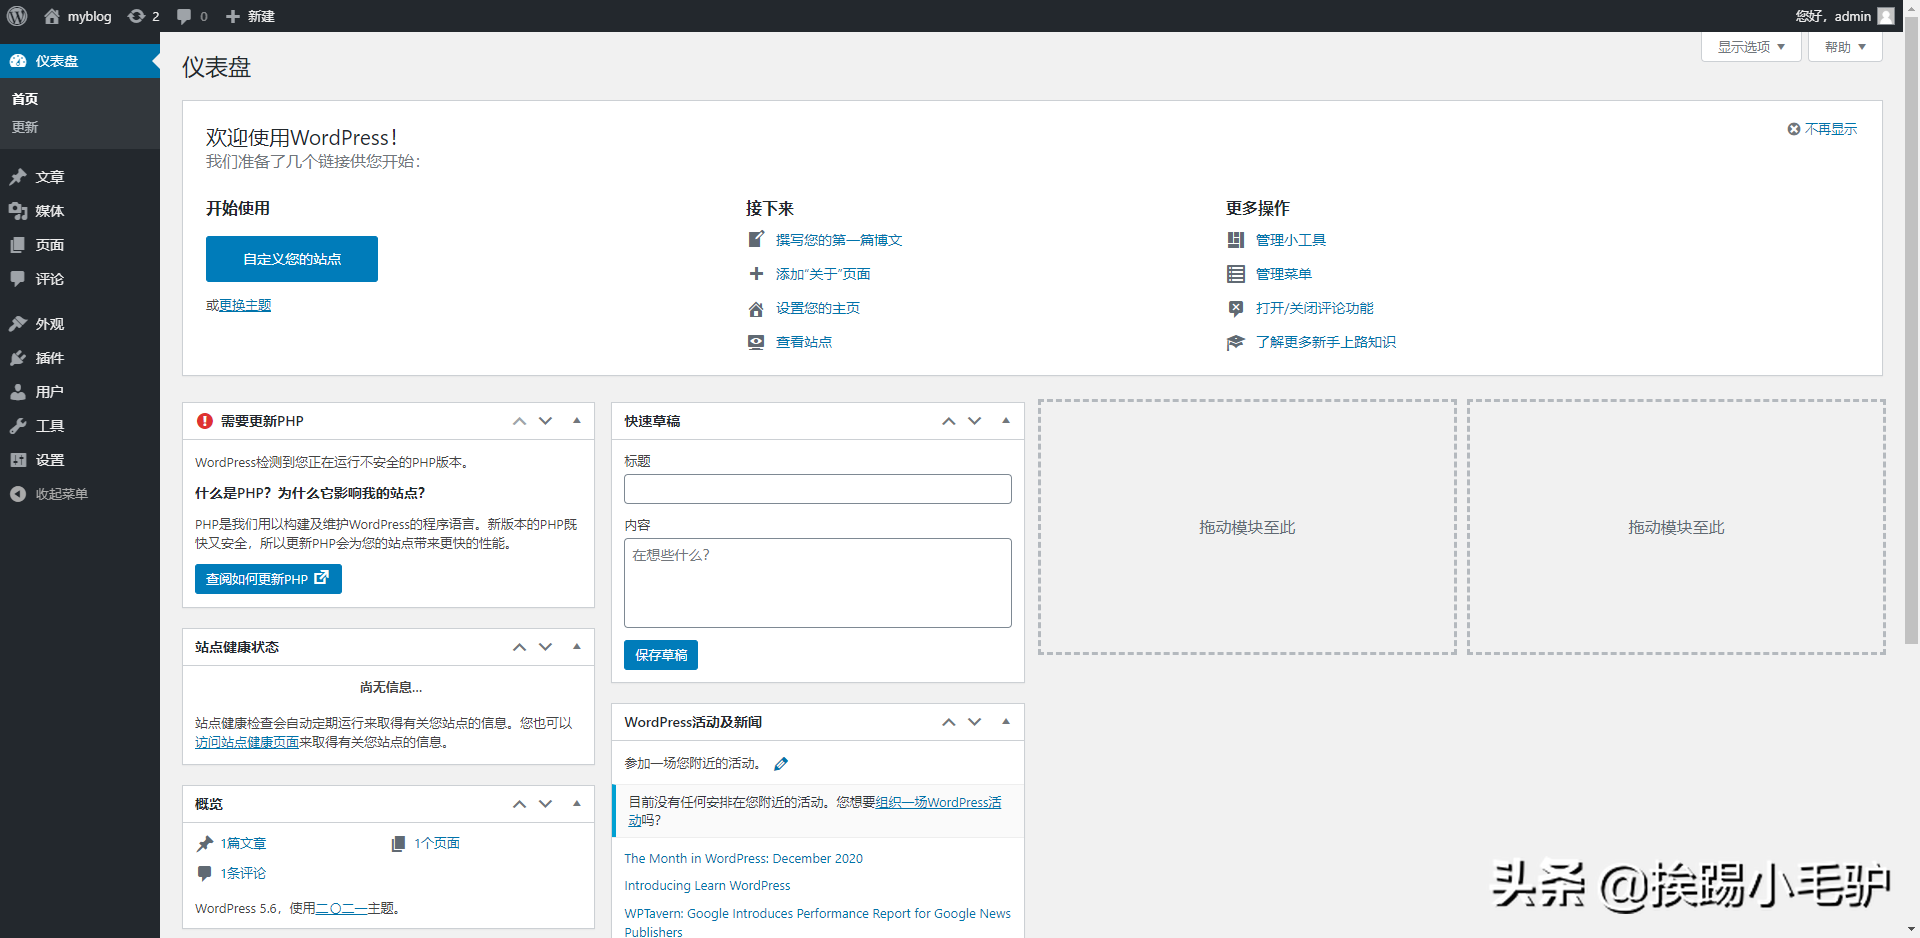Click the 管理菜单 list icon

click(1236, 274)
